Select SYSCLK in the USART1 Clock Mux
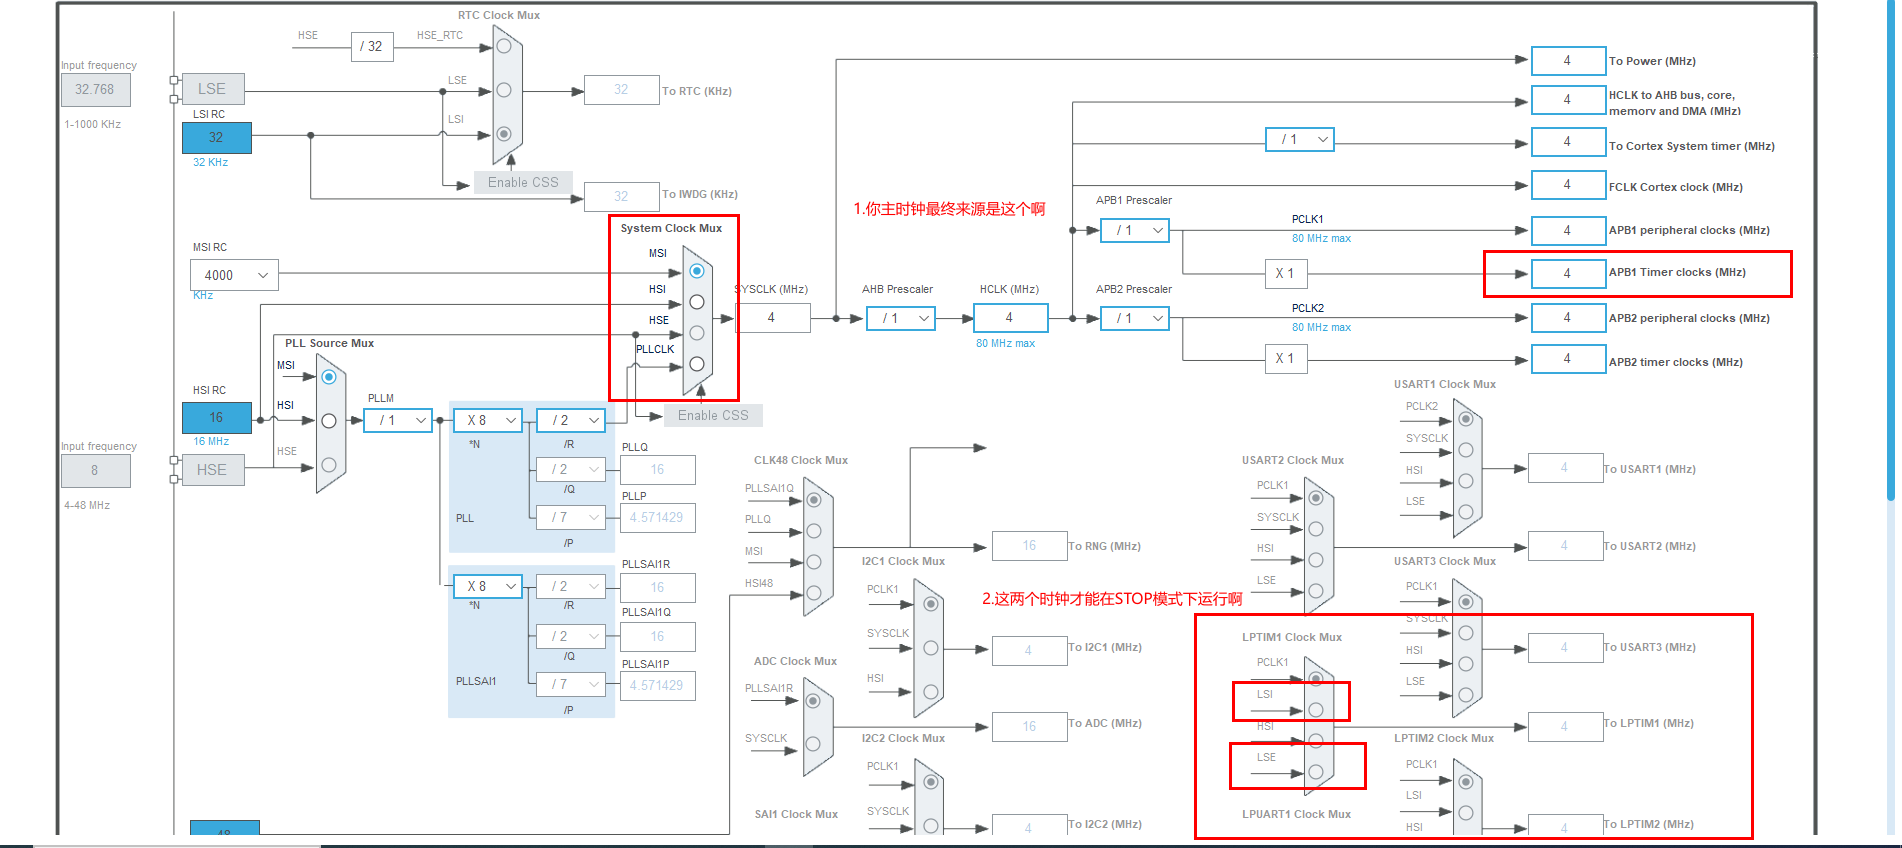The height and width of the screenshot is (848, 1902). coord(1466,450)
